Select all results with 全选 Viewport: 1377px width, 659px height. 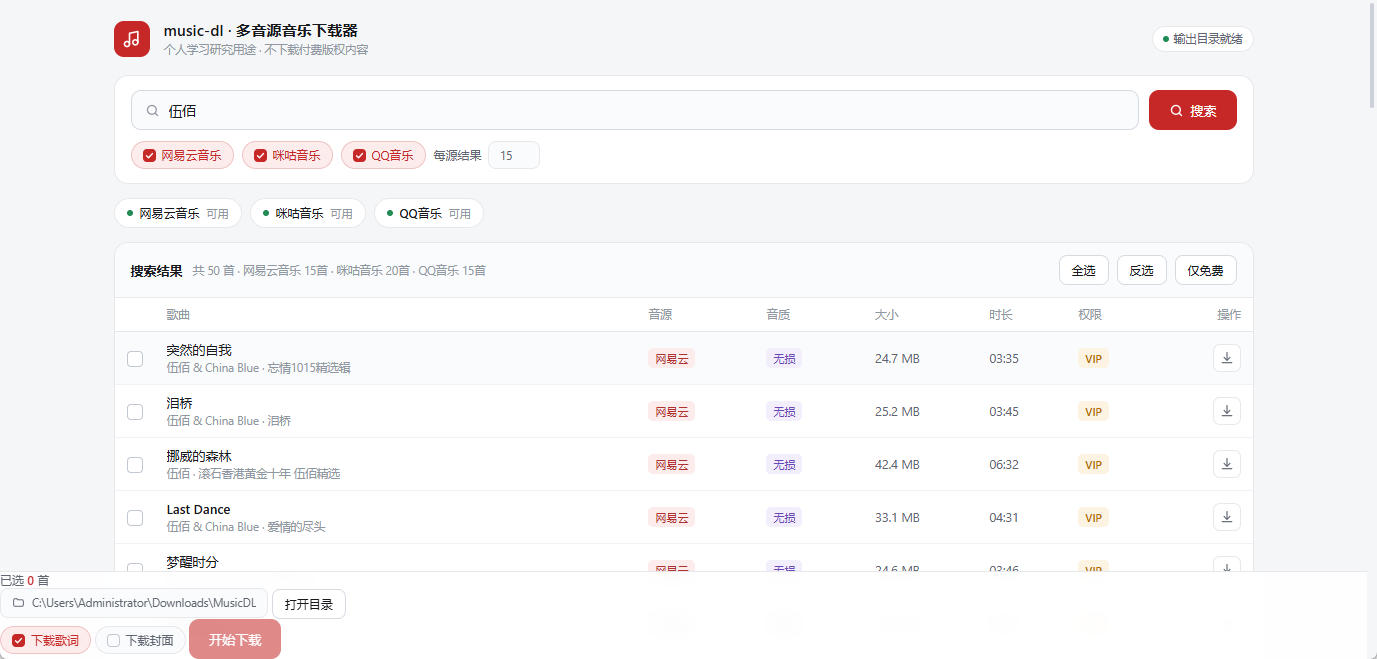[1084, 270]
